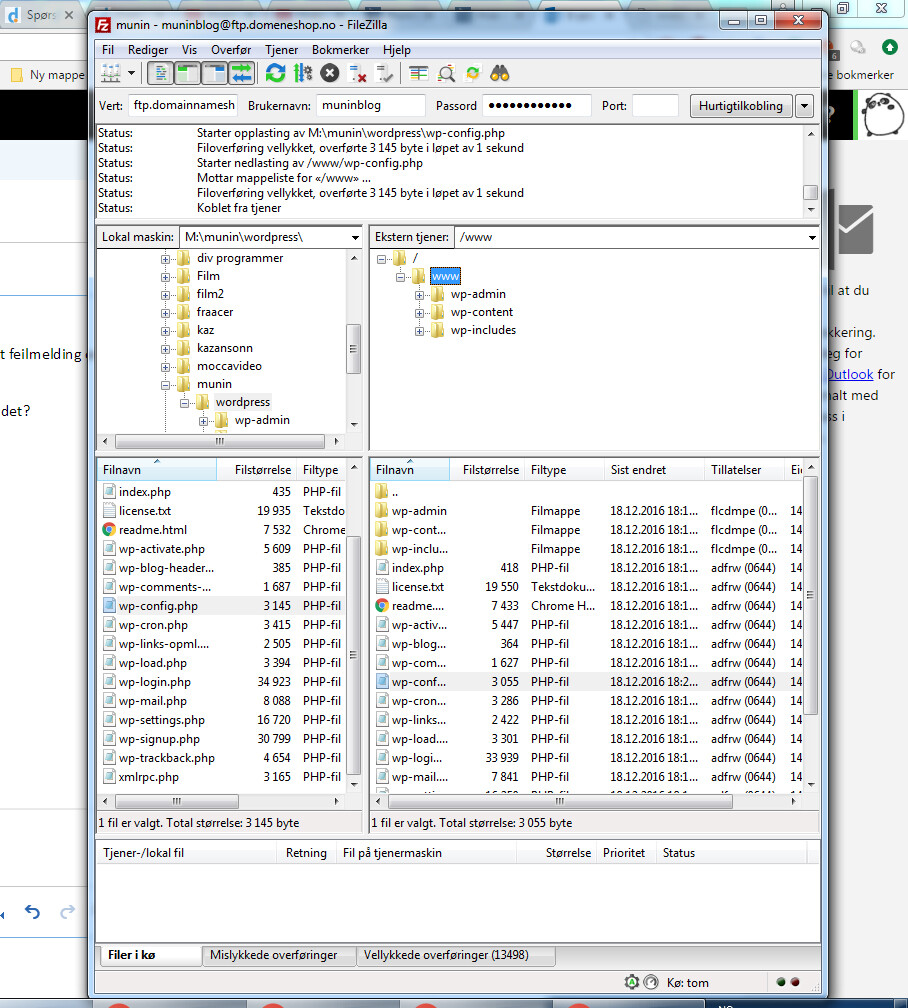Click the remote file list vertical scrollbar
Image resolution: width=908 pixels, height=1008 pixels.
point(811,595)
